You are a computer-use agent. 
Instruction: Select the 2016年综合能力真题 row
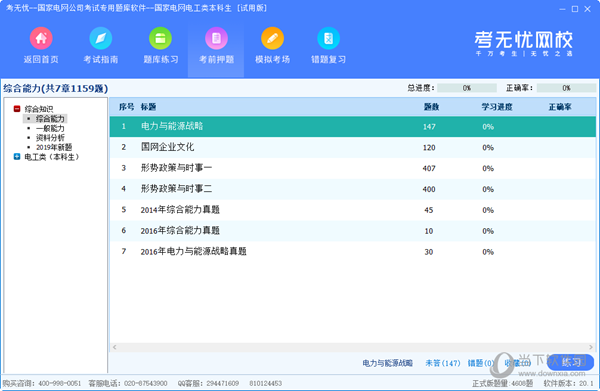point(352,231)
